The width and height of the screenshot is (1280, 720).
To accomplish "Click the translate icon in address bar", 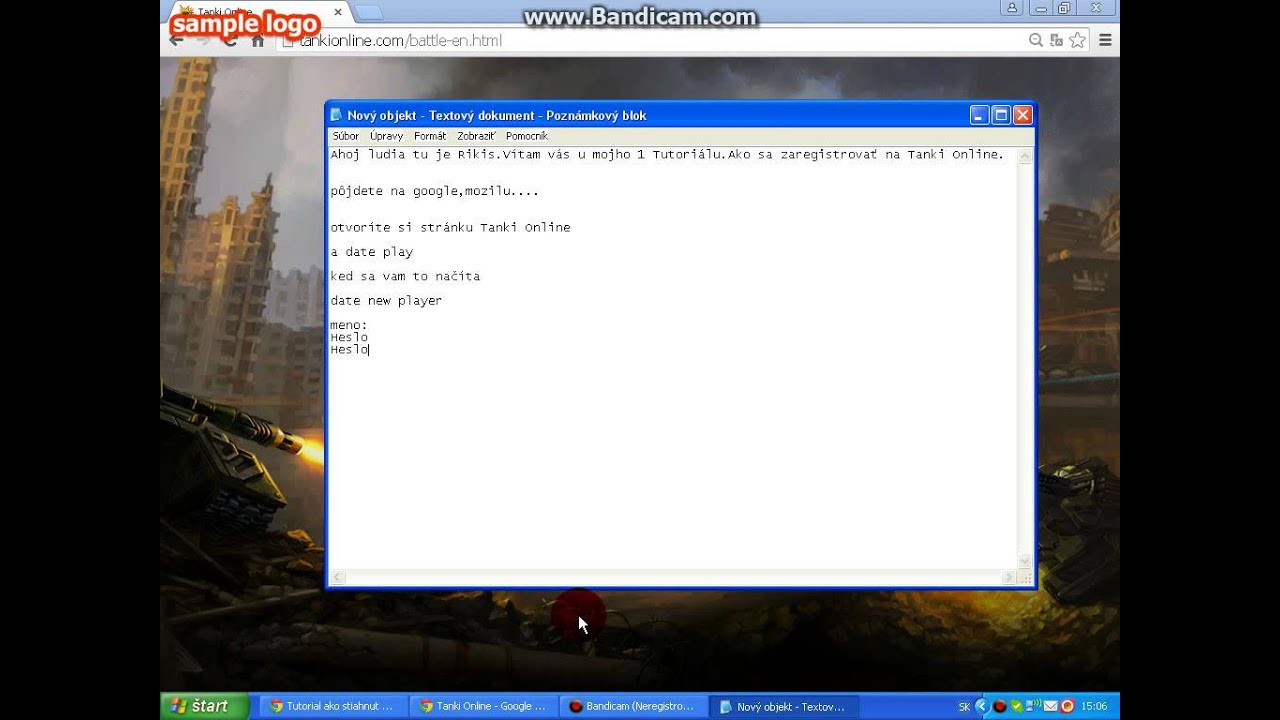I will point(1057,40).
